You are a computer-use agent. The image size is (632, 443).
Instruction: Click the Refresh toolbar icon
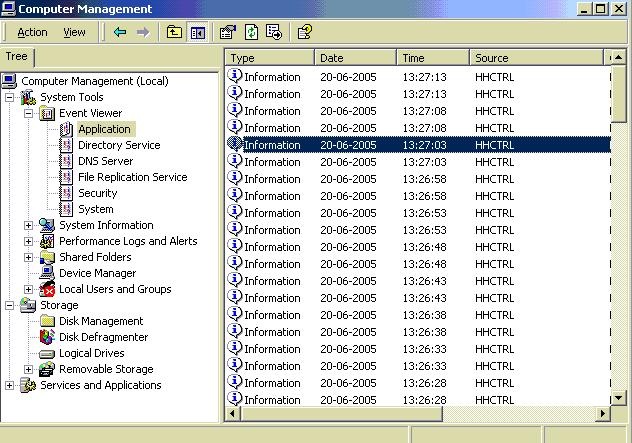click(251, 32)
